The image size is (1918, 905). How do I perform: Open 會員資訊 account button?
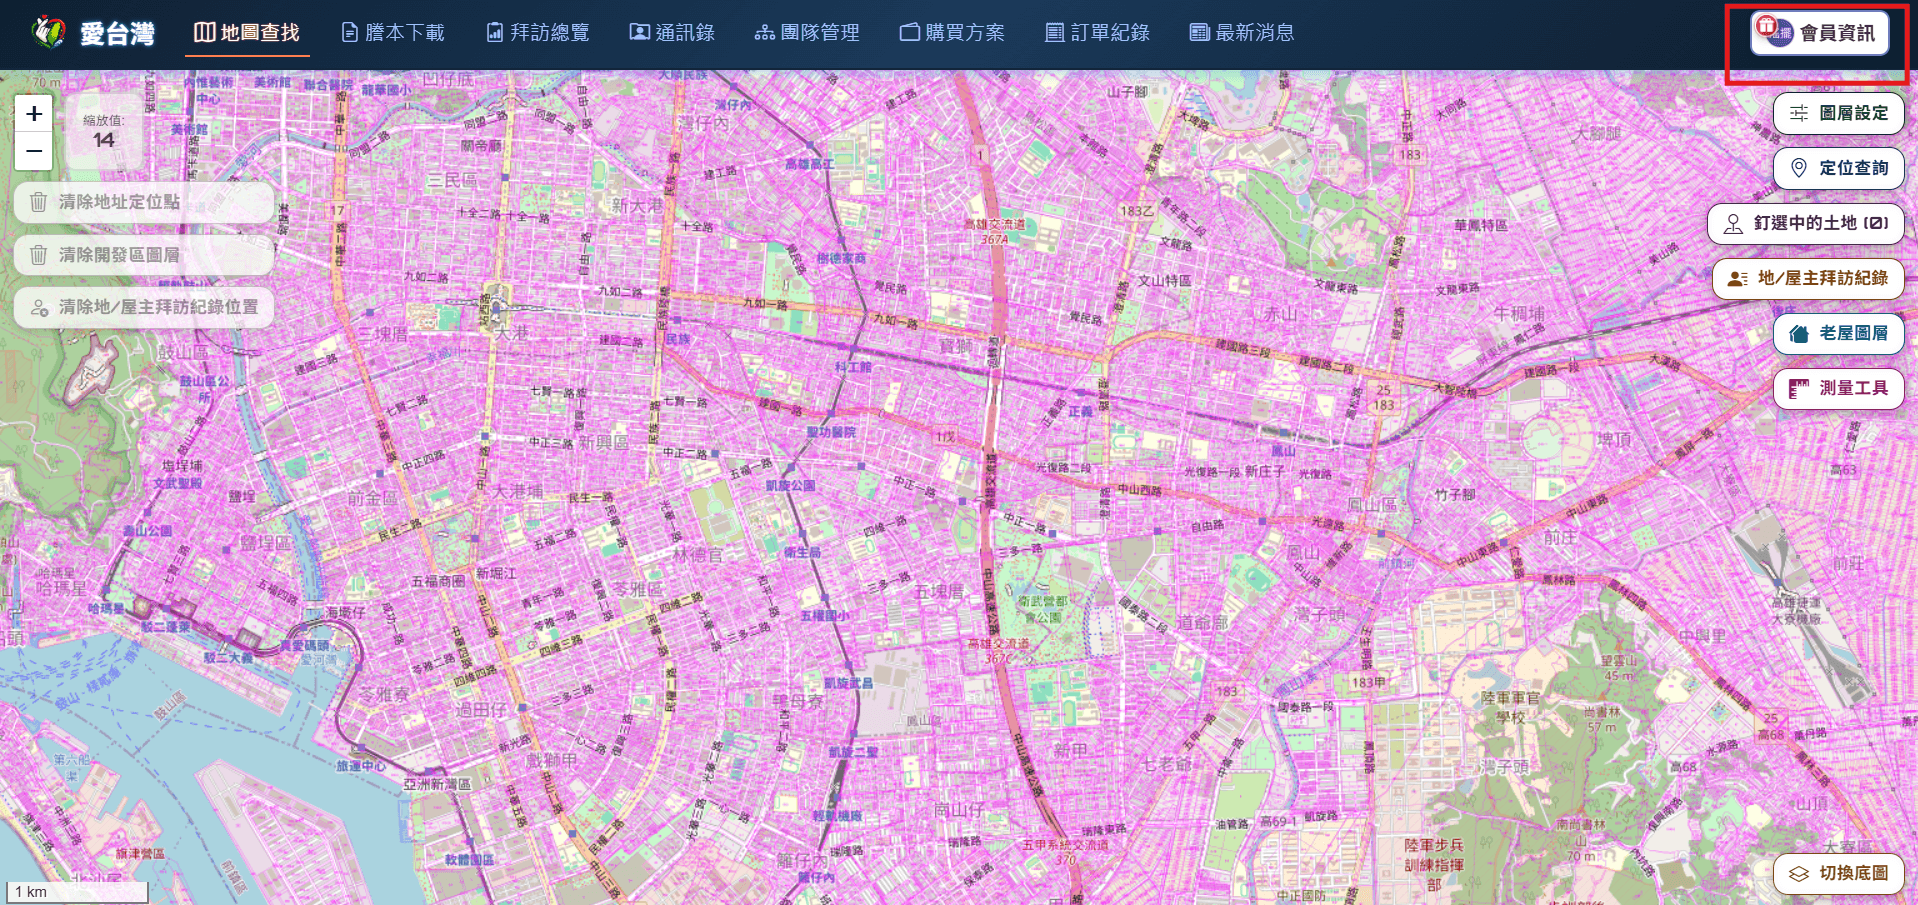tap(1820, 33)
